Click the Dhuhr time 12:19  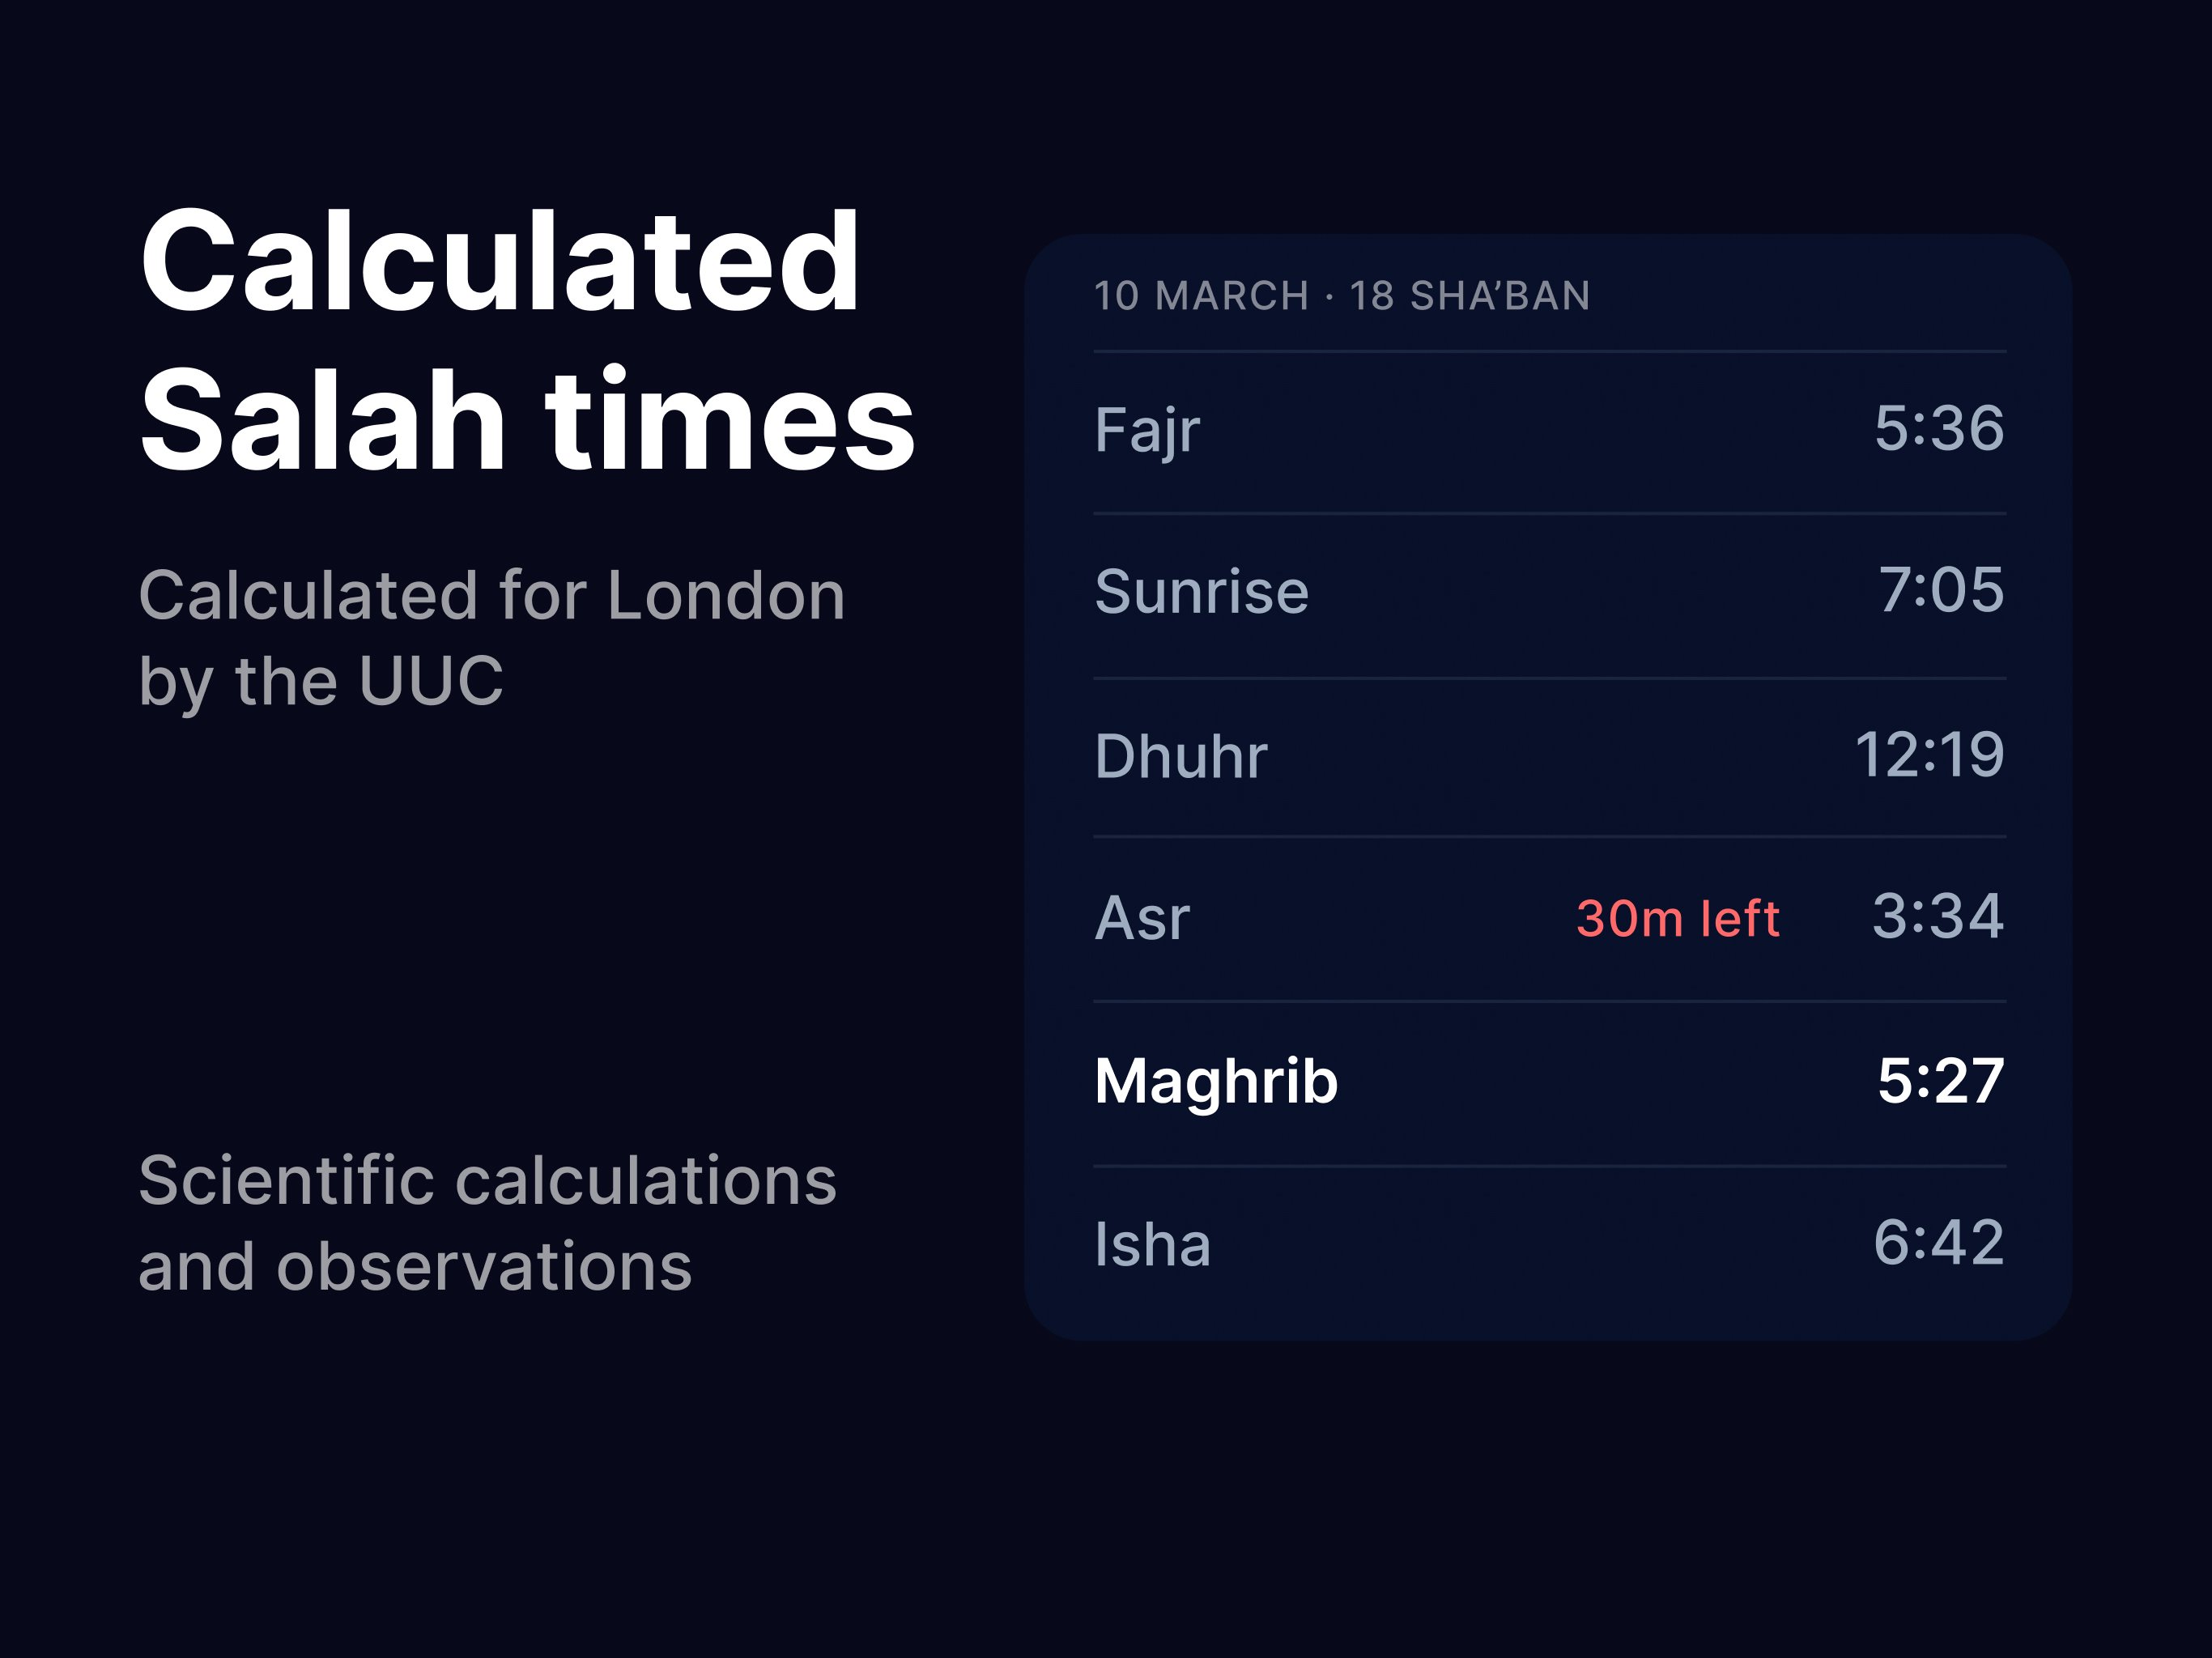(x=1932, y=756)
